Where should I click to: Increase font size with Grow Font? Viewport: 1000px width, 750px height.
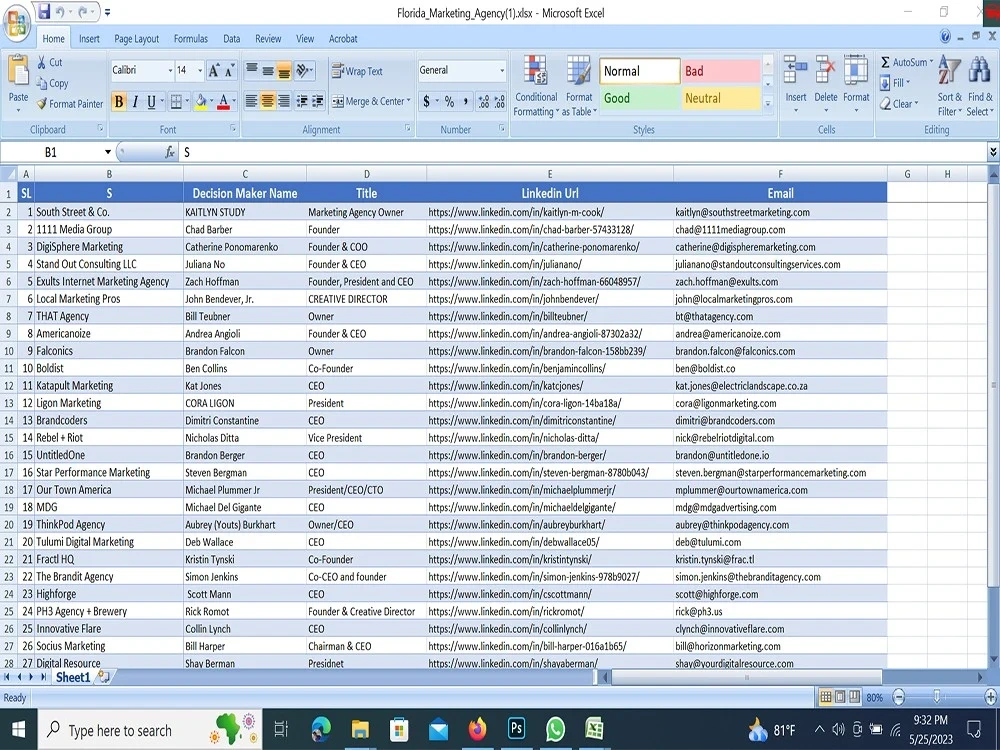214,70
